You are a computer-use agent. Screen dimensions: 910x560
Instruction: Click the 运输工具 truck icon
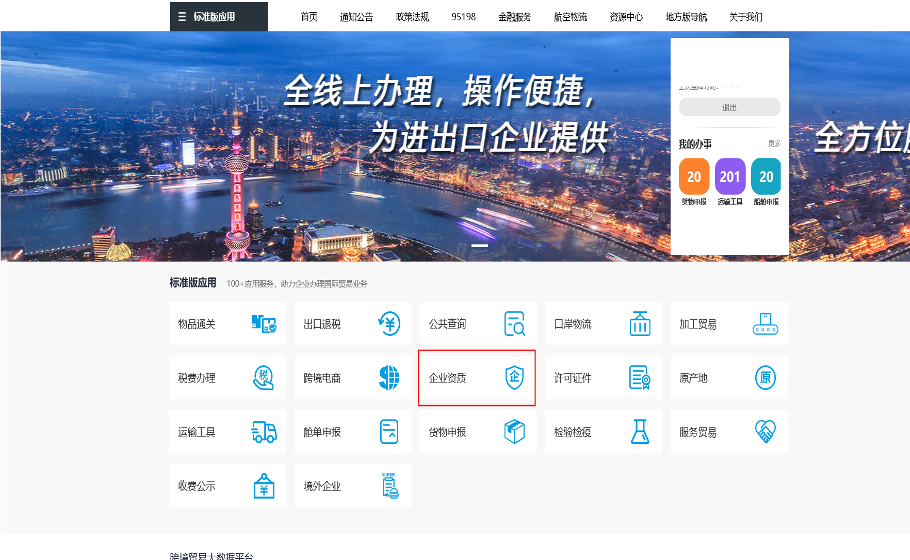tap(264, 432)
